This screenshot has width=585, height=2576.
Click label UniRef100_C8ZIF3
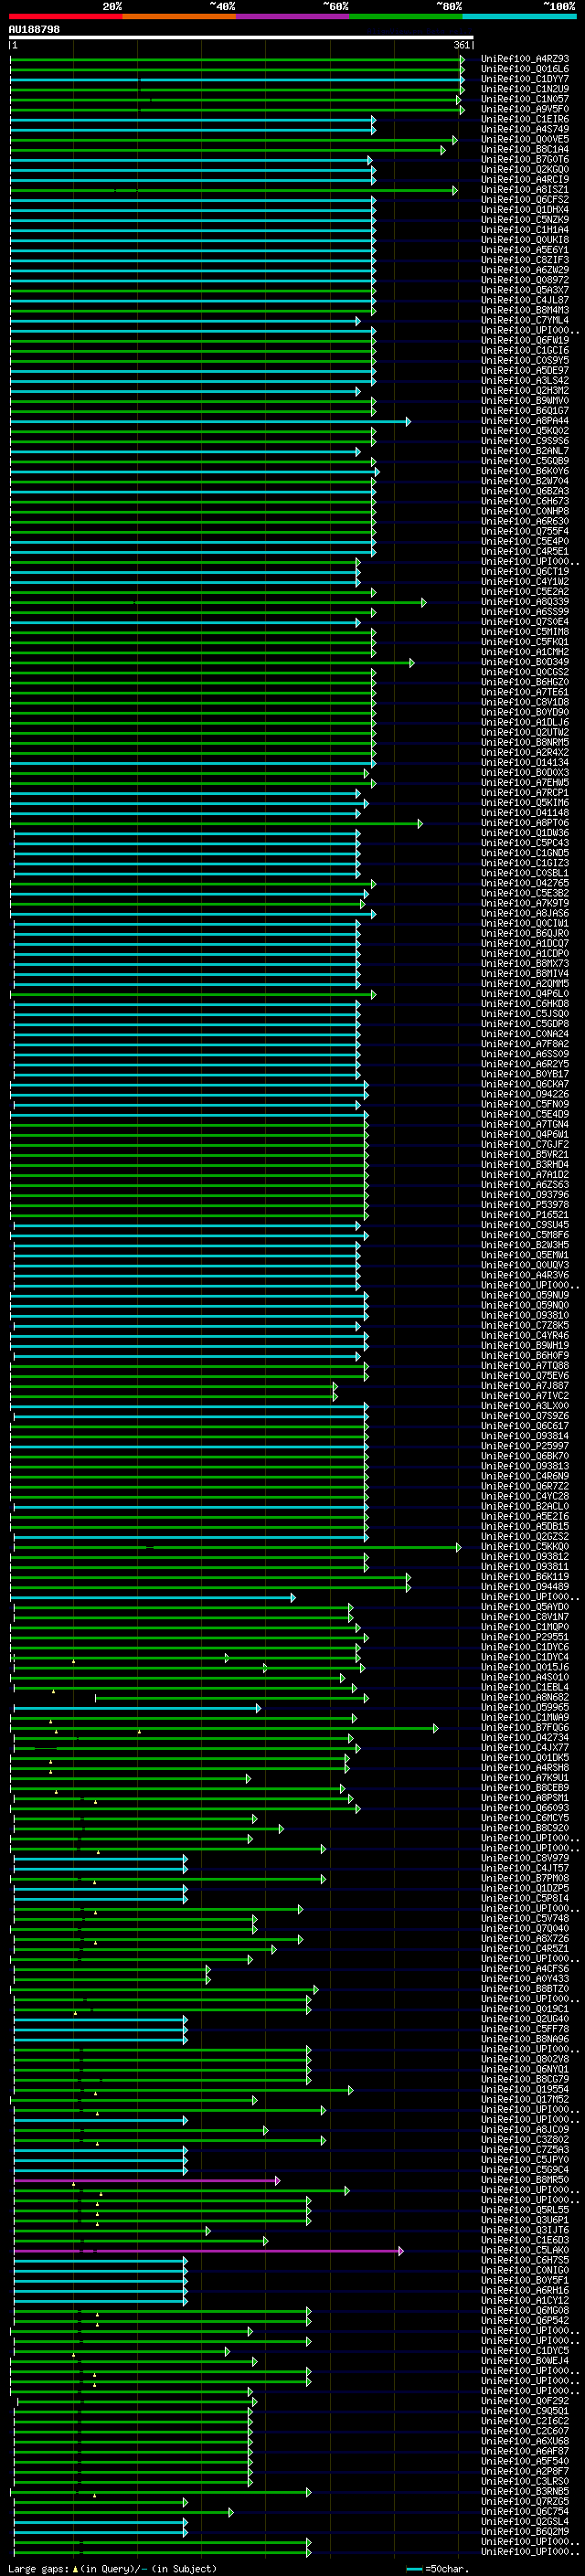[x=525, y=260]
